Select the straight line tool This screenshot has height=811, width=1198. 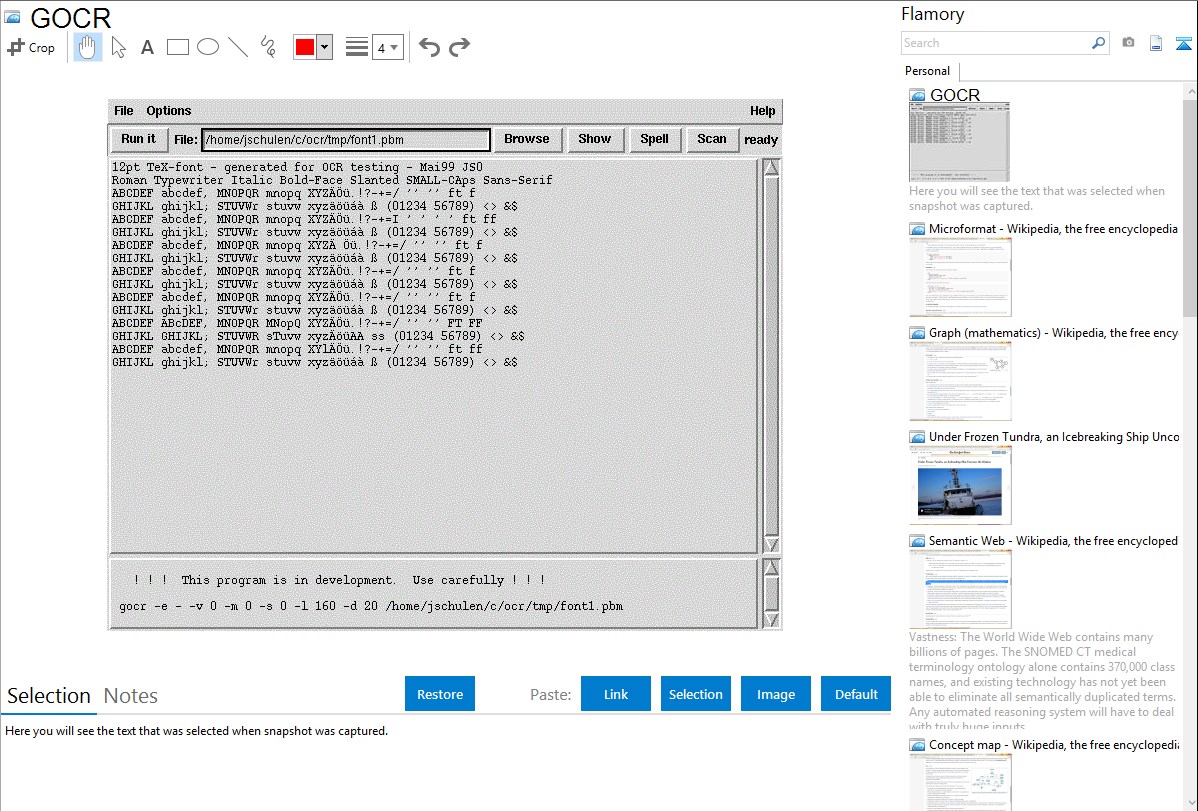[x=238, y=47]
